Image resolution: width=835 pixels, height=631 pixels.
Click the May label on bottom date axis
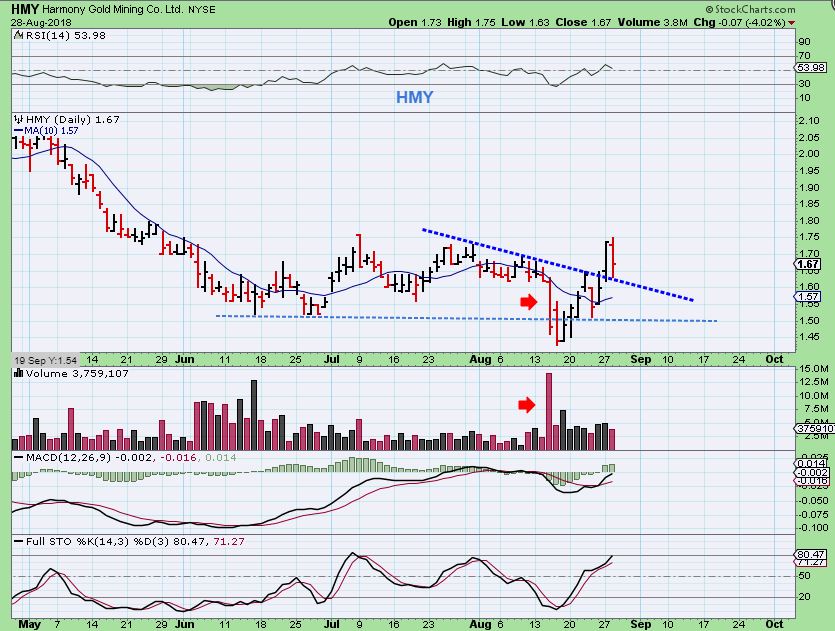click(29, 624)
